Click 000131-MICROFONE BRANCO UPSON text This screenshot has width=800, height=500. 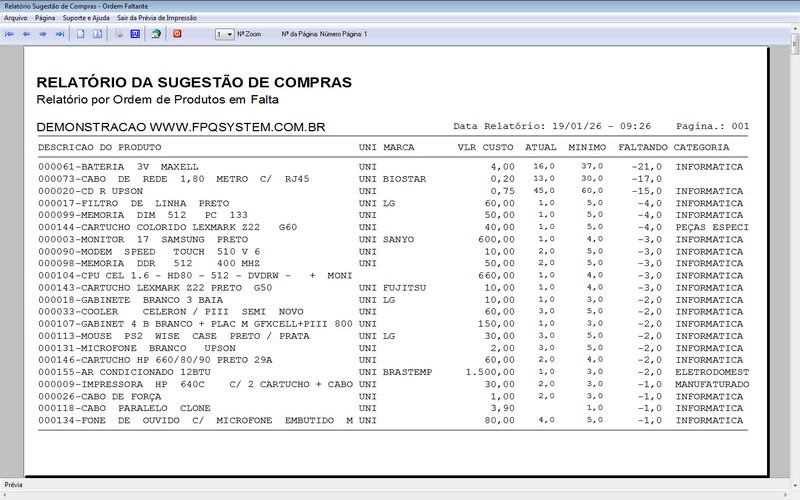(137, 348)
